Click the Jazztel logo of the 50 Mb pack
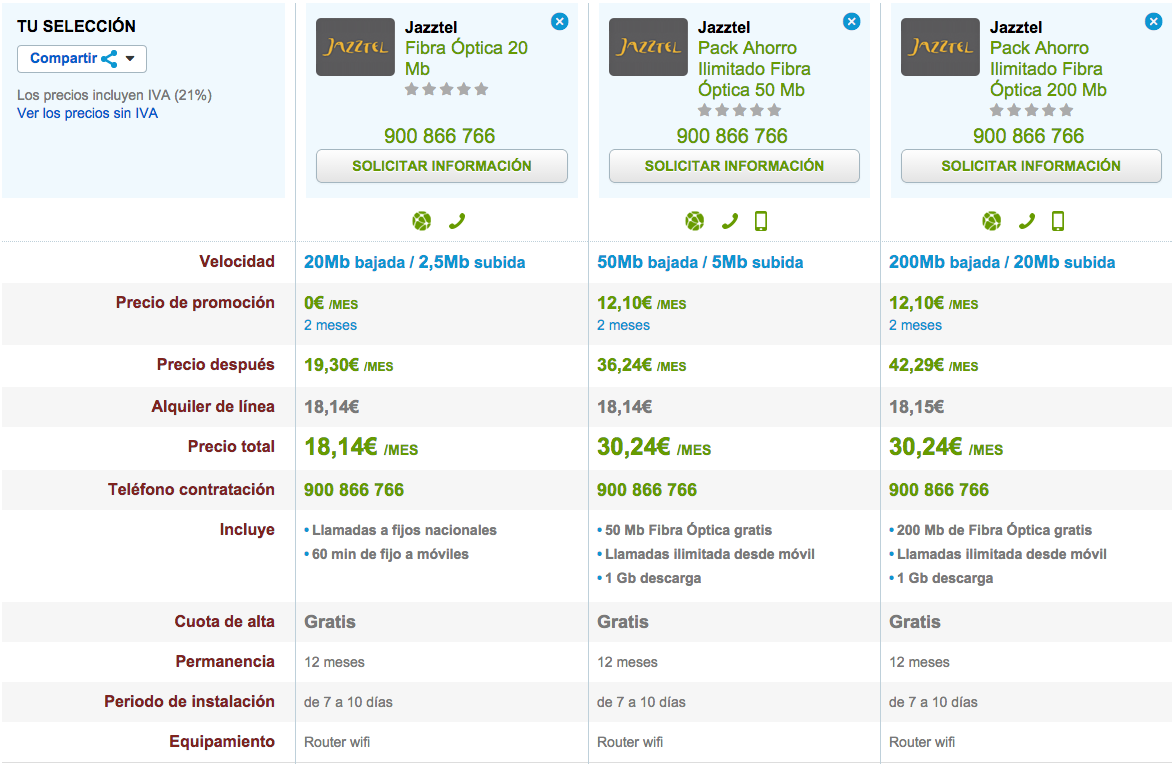 point(648,47)
